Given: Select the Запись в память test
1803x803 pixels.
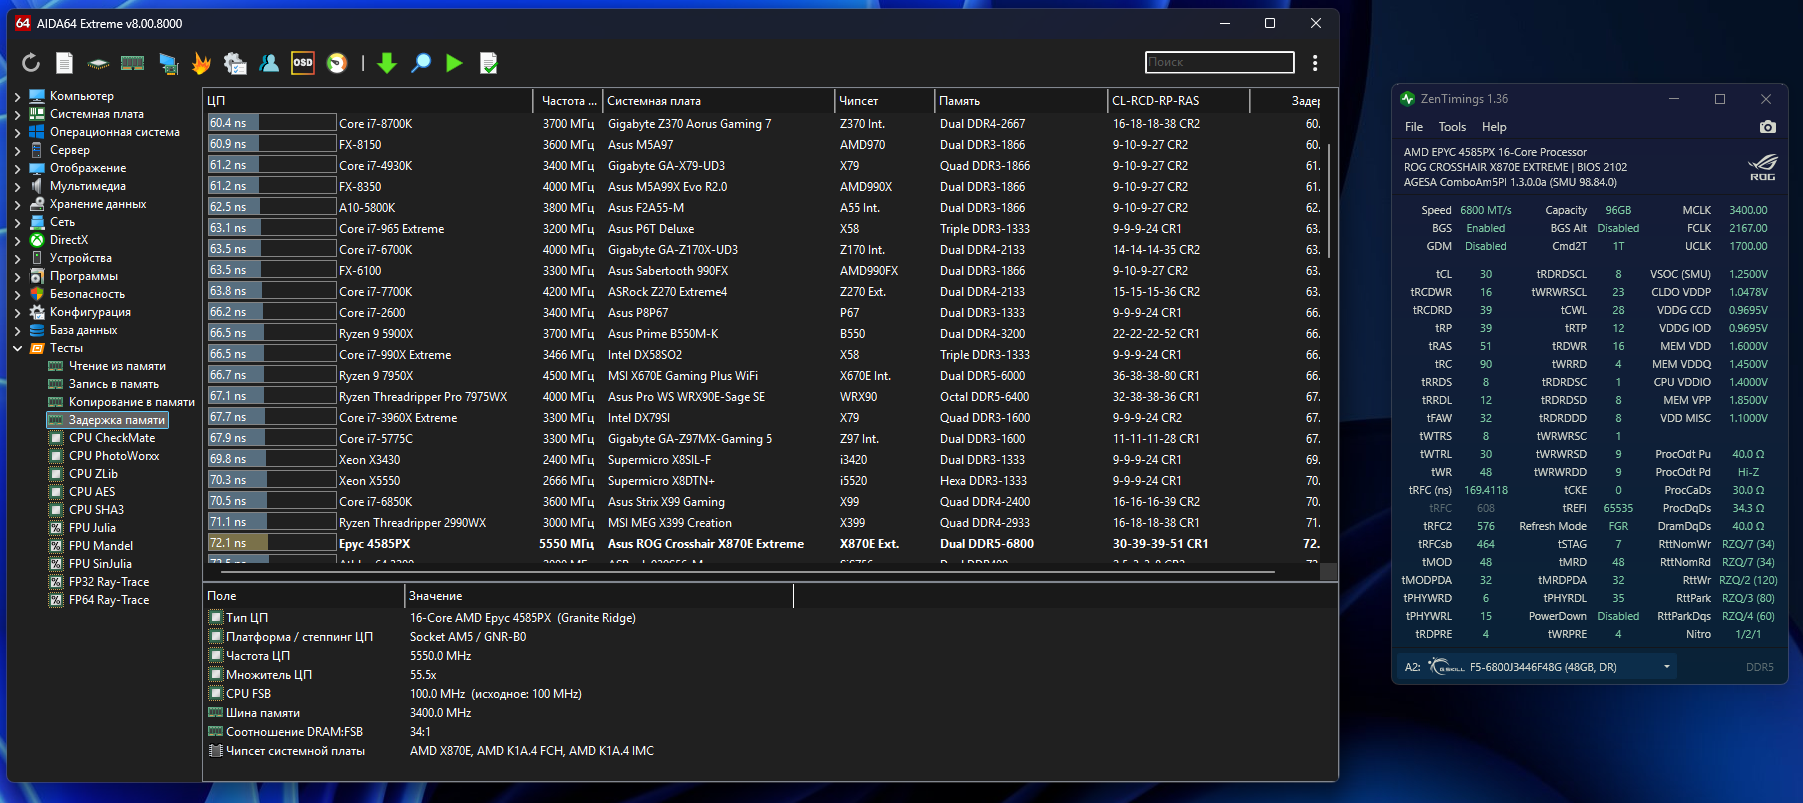Looking at the screenshot, I should (114, 384).
